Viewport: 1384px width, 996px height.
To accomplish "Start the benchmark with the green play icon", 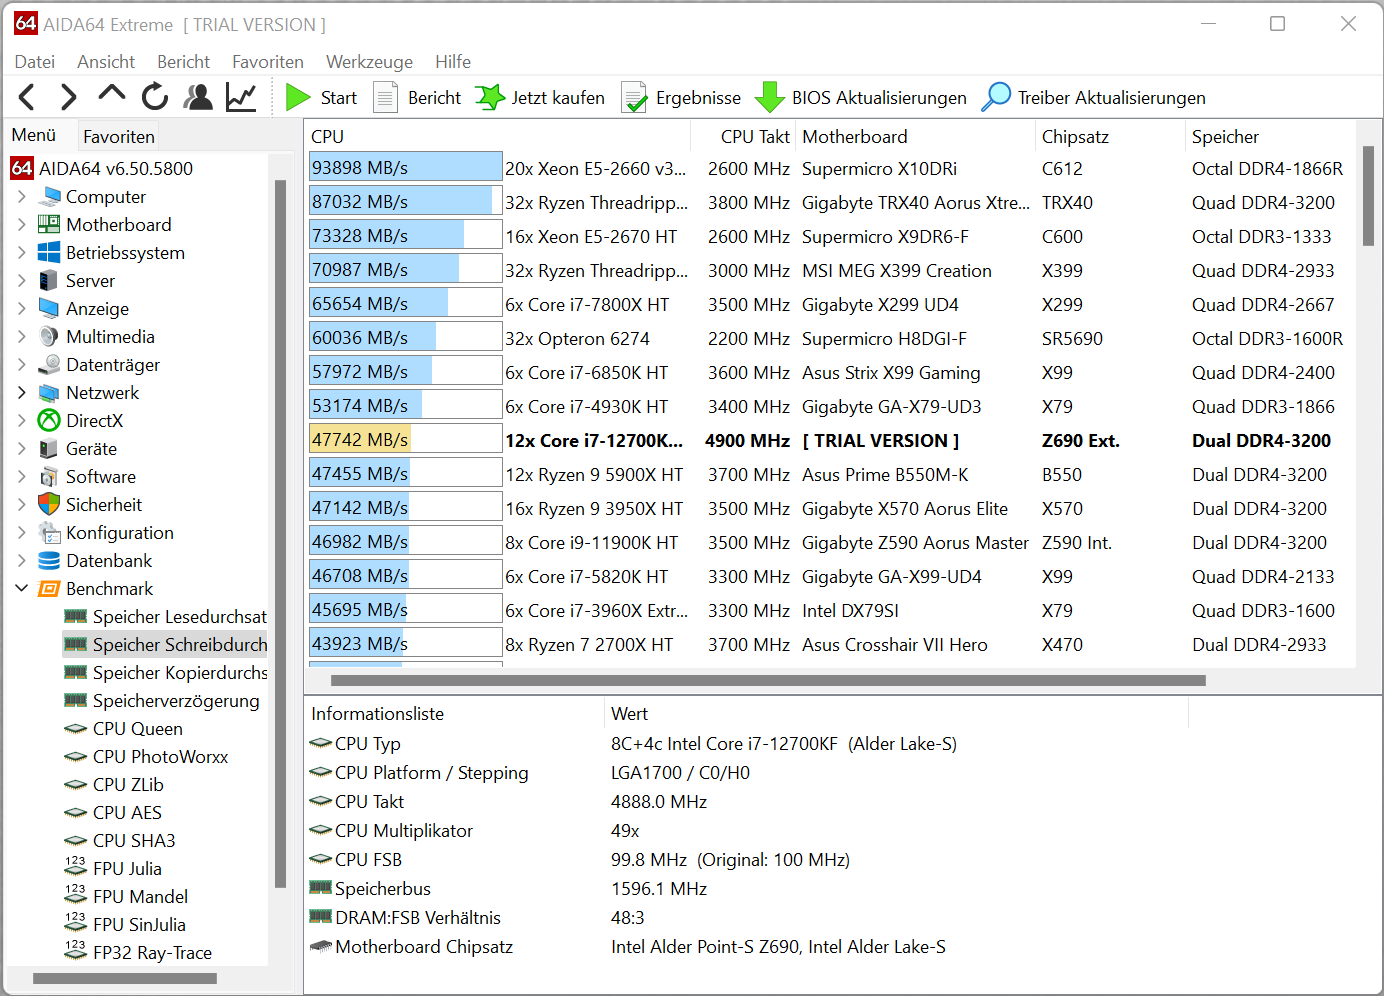I will 298,97.
